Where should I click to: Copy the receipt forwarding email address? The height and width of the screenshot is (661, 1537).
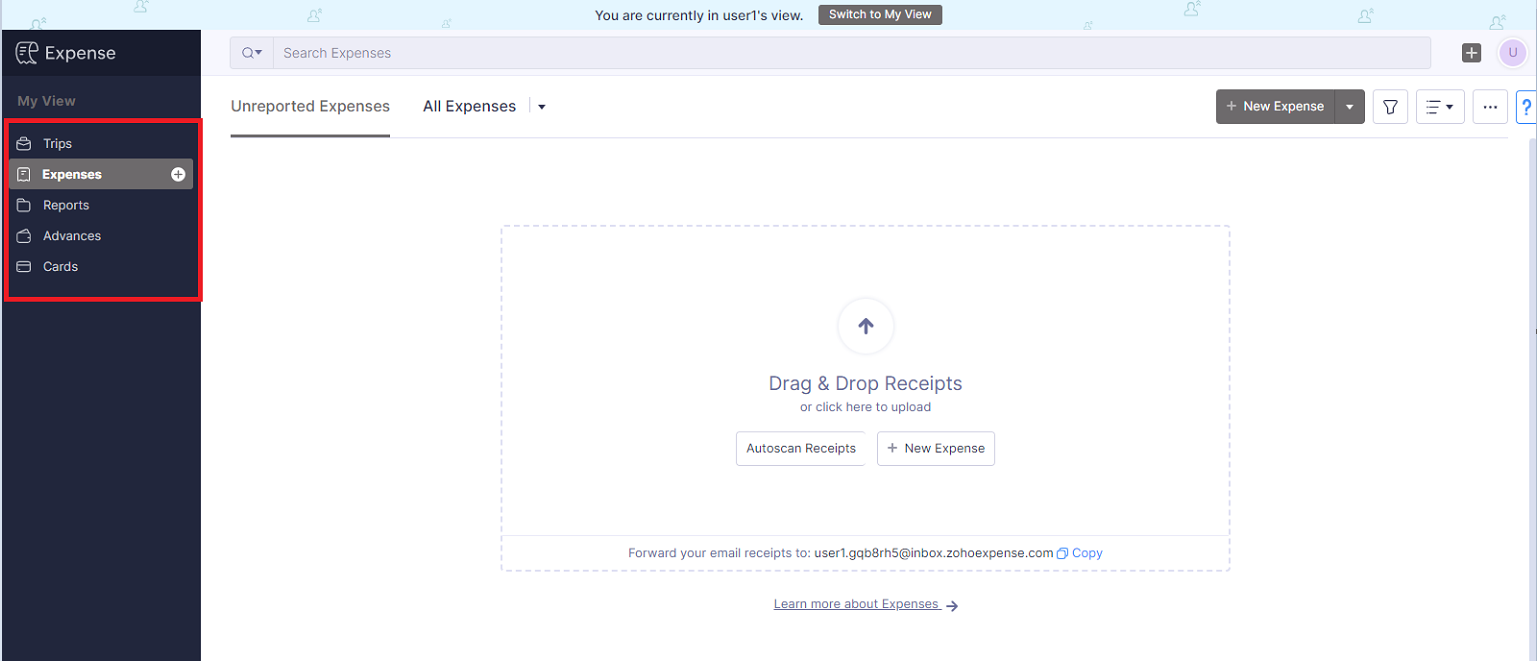[x=1080, y=553]
